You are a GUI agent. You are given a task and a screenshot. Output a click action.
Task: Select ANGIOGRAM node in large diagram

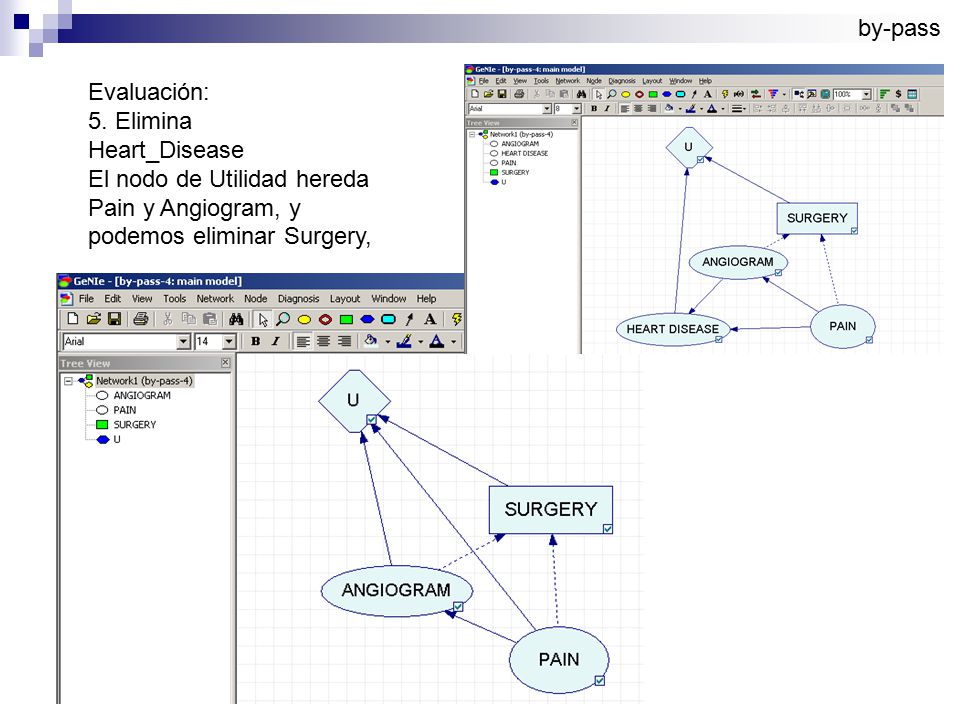[x=396, y=590]
